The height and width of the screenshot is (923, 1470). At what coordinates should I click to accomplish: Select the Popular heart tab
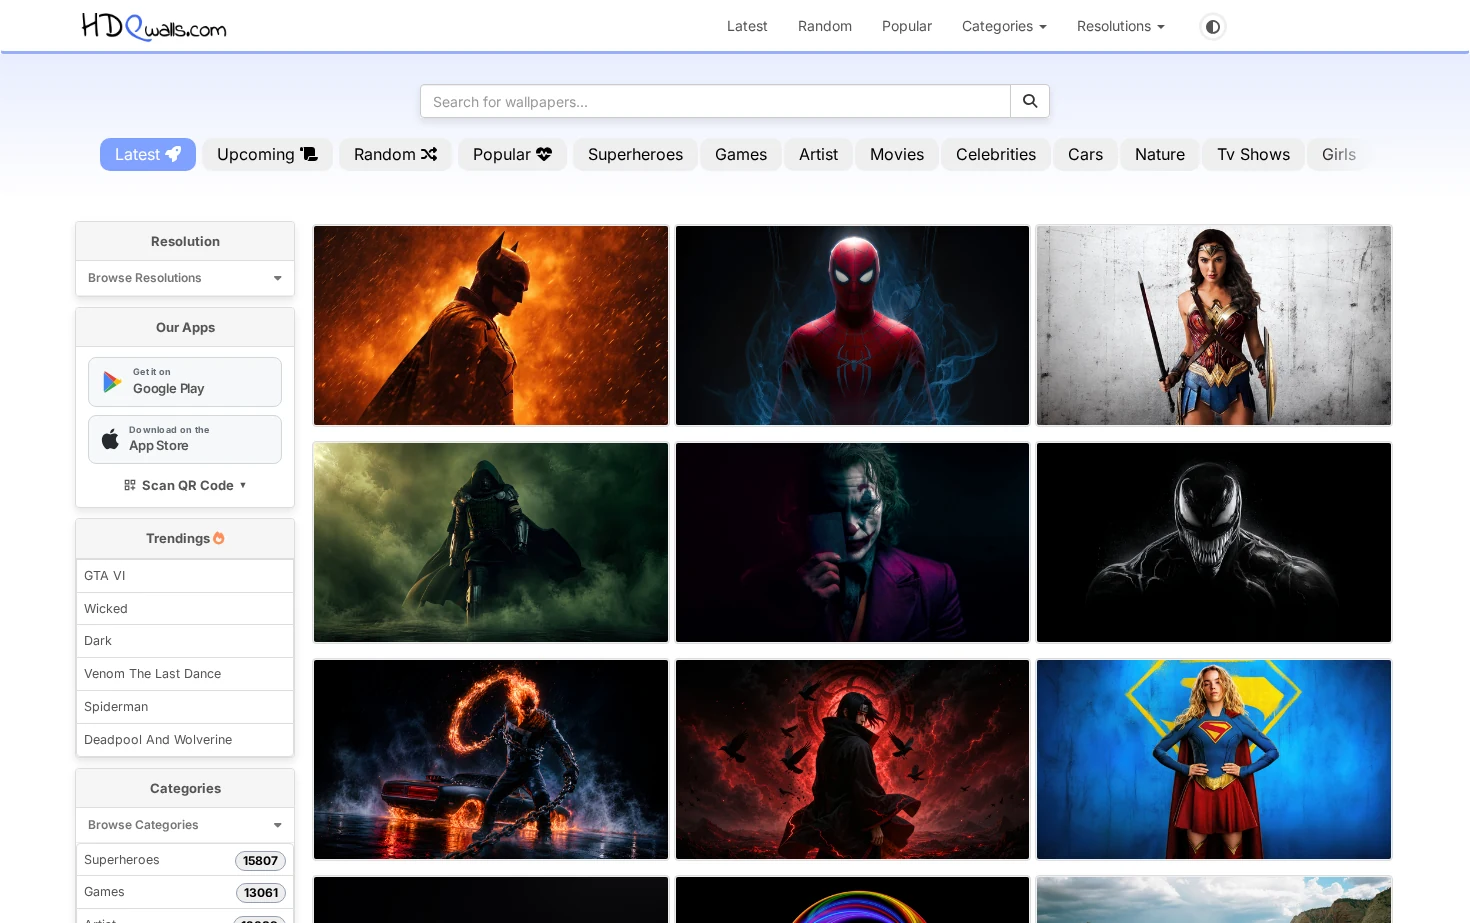(512, 154)
